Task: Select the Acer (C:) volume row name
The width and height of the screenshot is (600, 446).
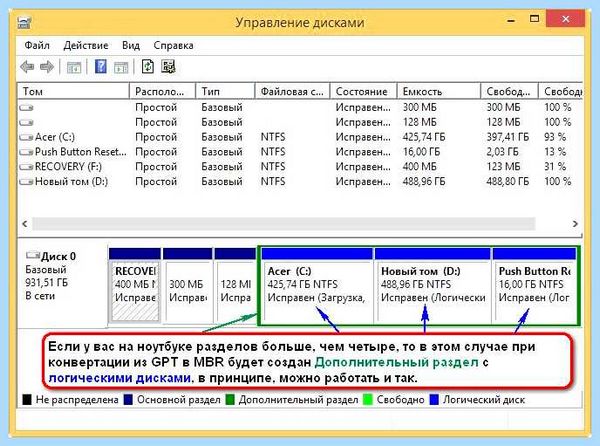Action: [55, 137]
